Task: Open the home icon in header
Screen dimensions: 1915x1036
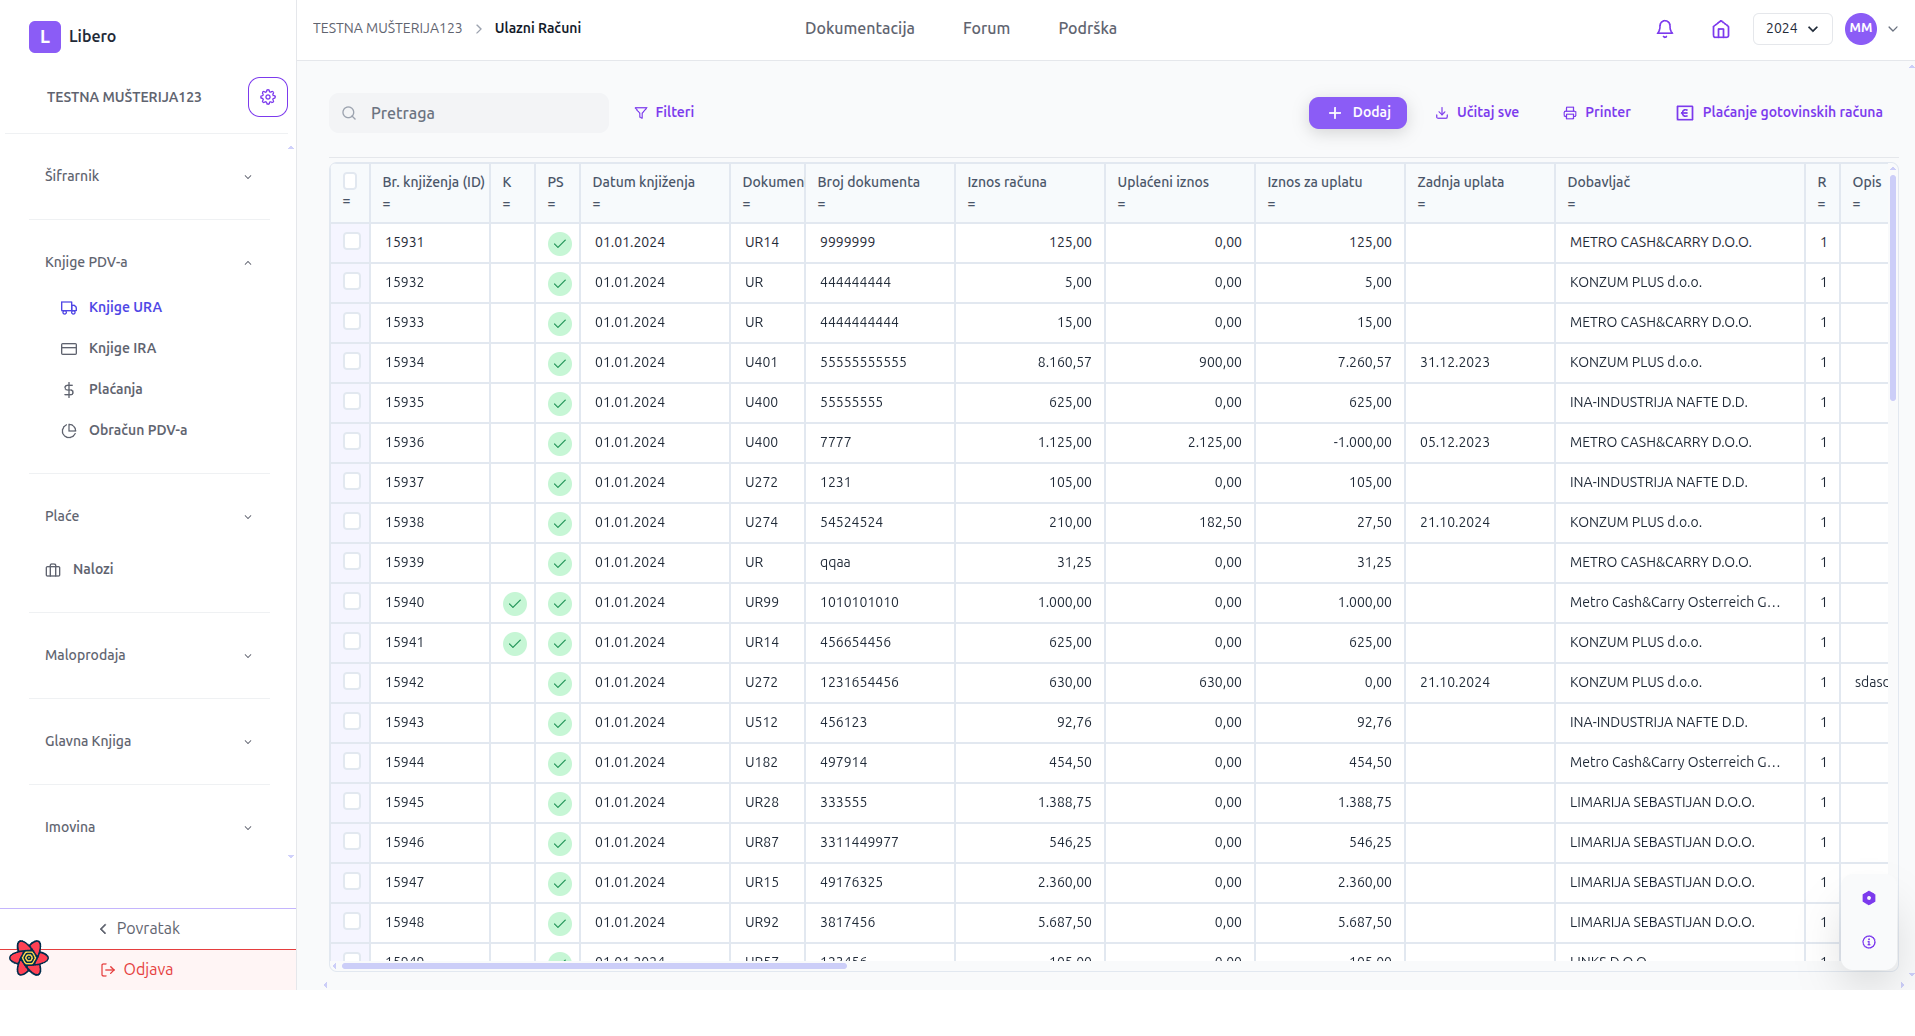Action: (x=1720, y=29)
